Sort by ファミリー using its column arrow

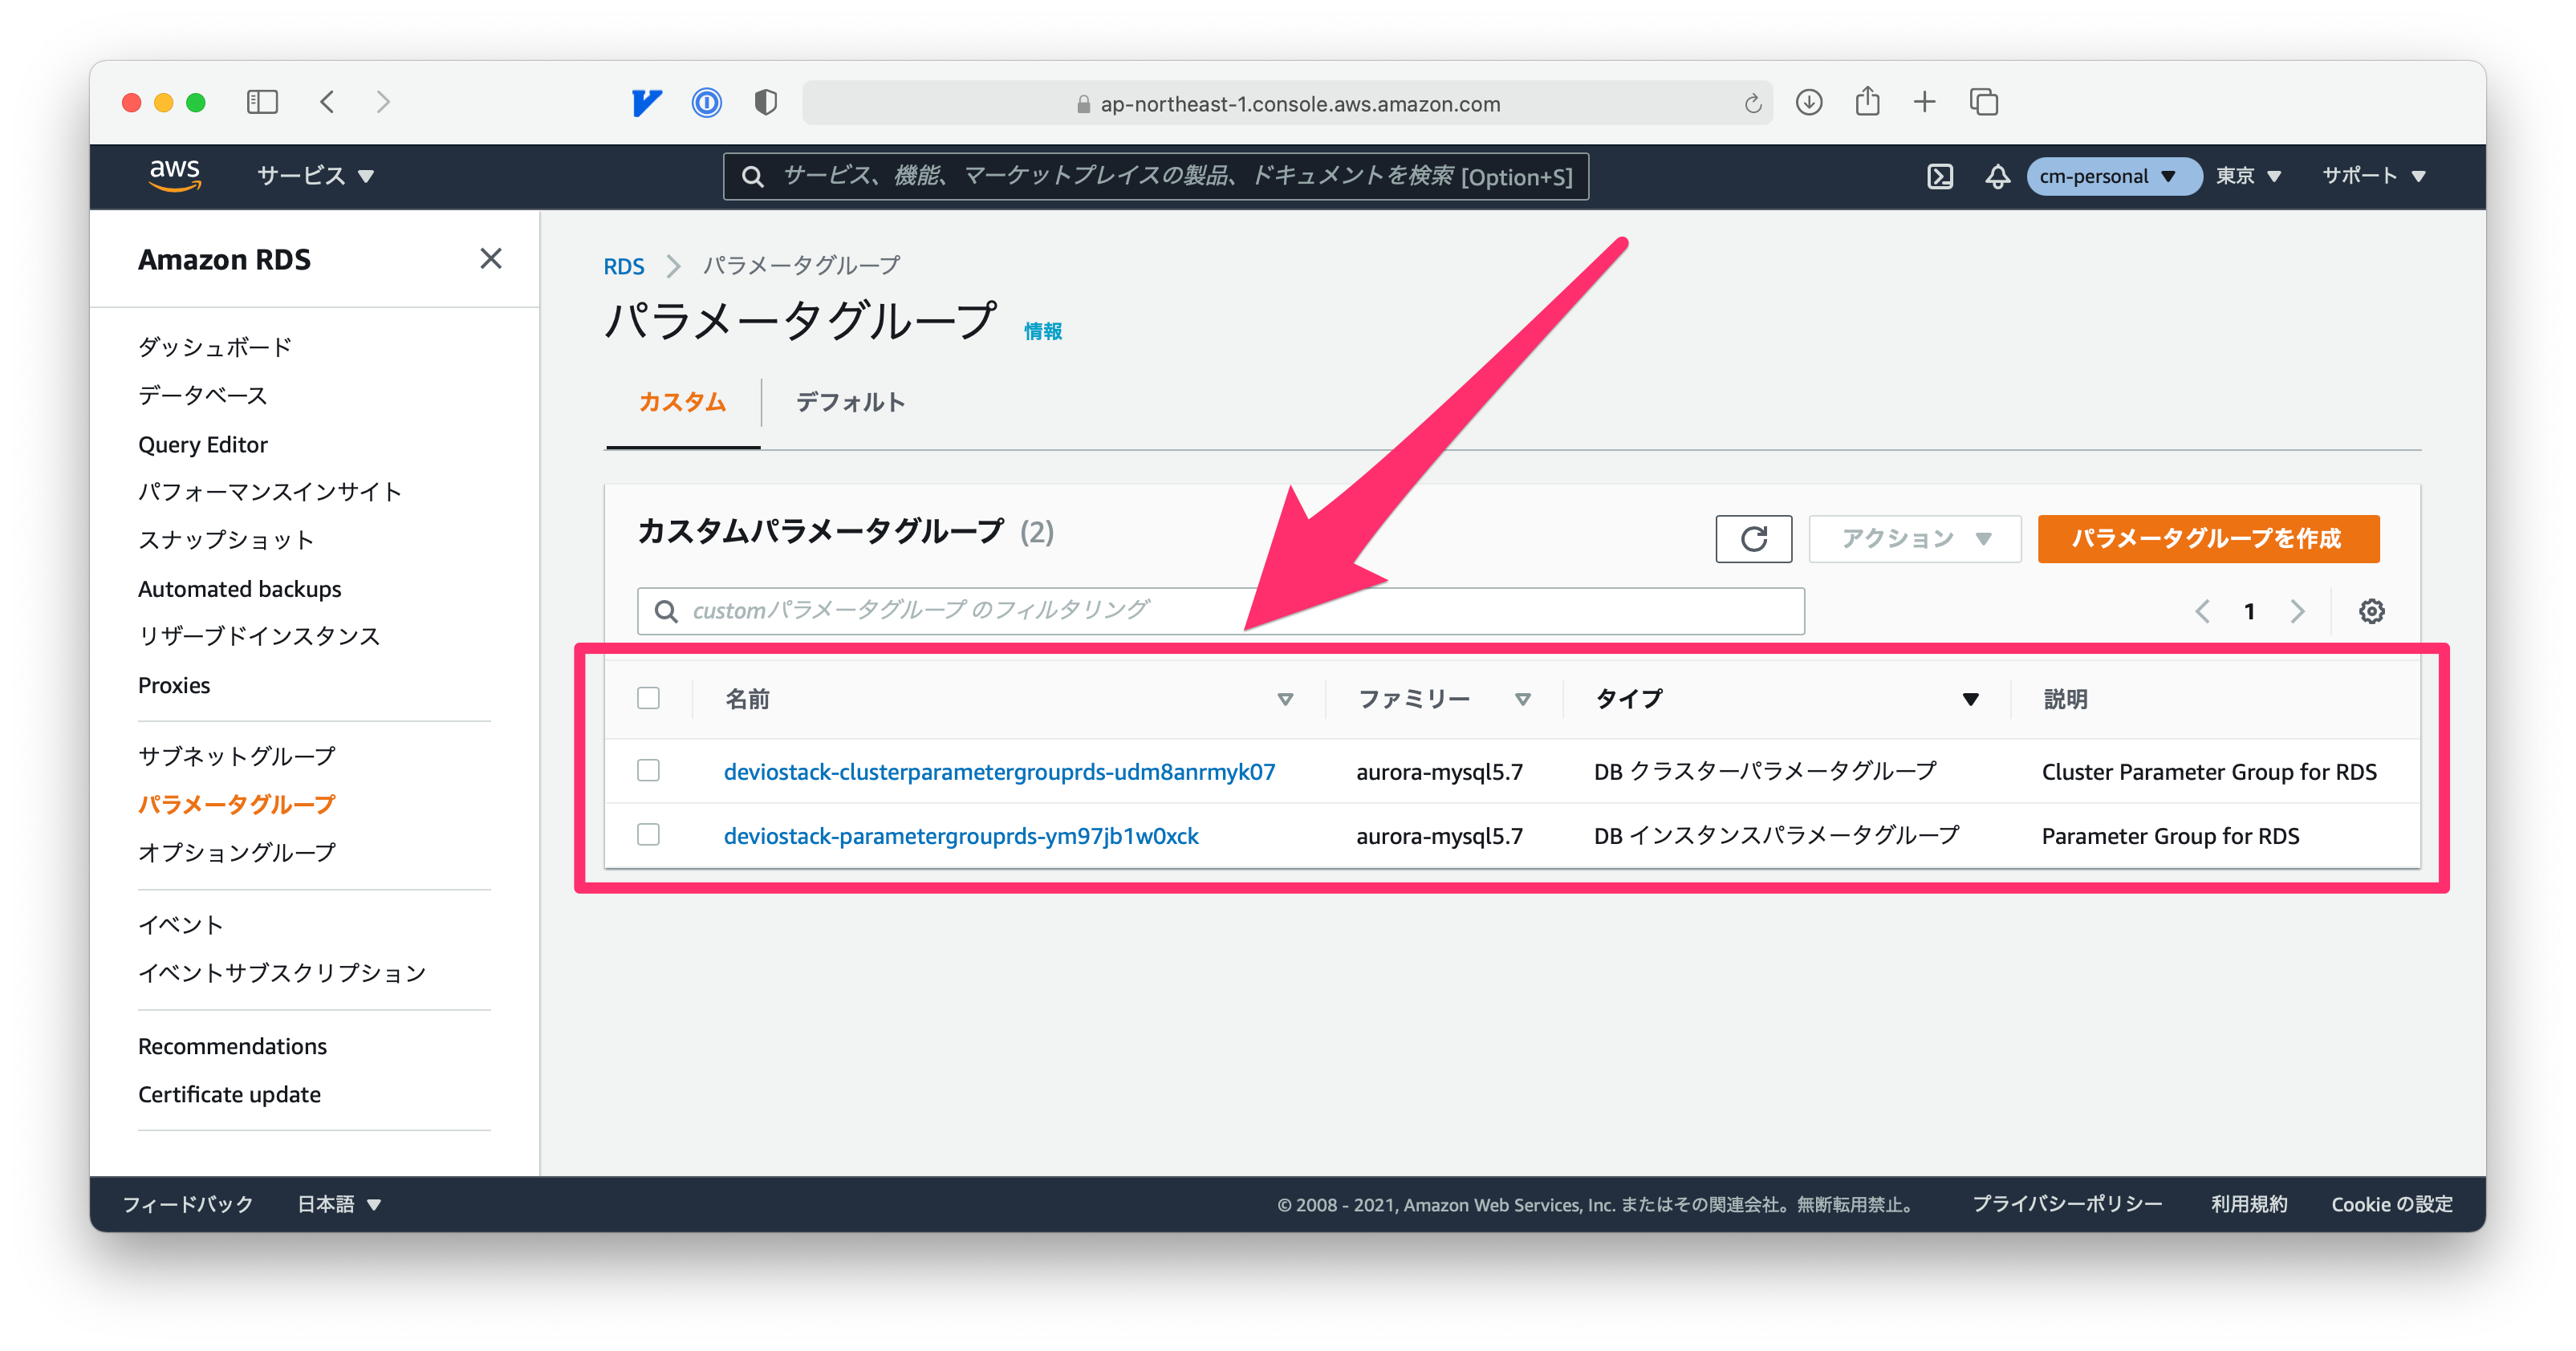coord(1523,699)
